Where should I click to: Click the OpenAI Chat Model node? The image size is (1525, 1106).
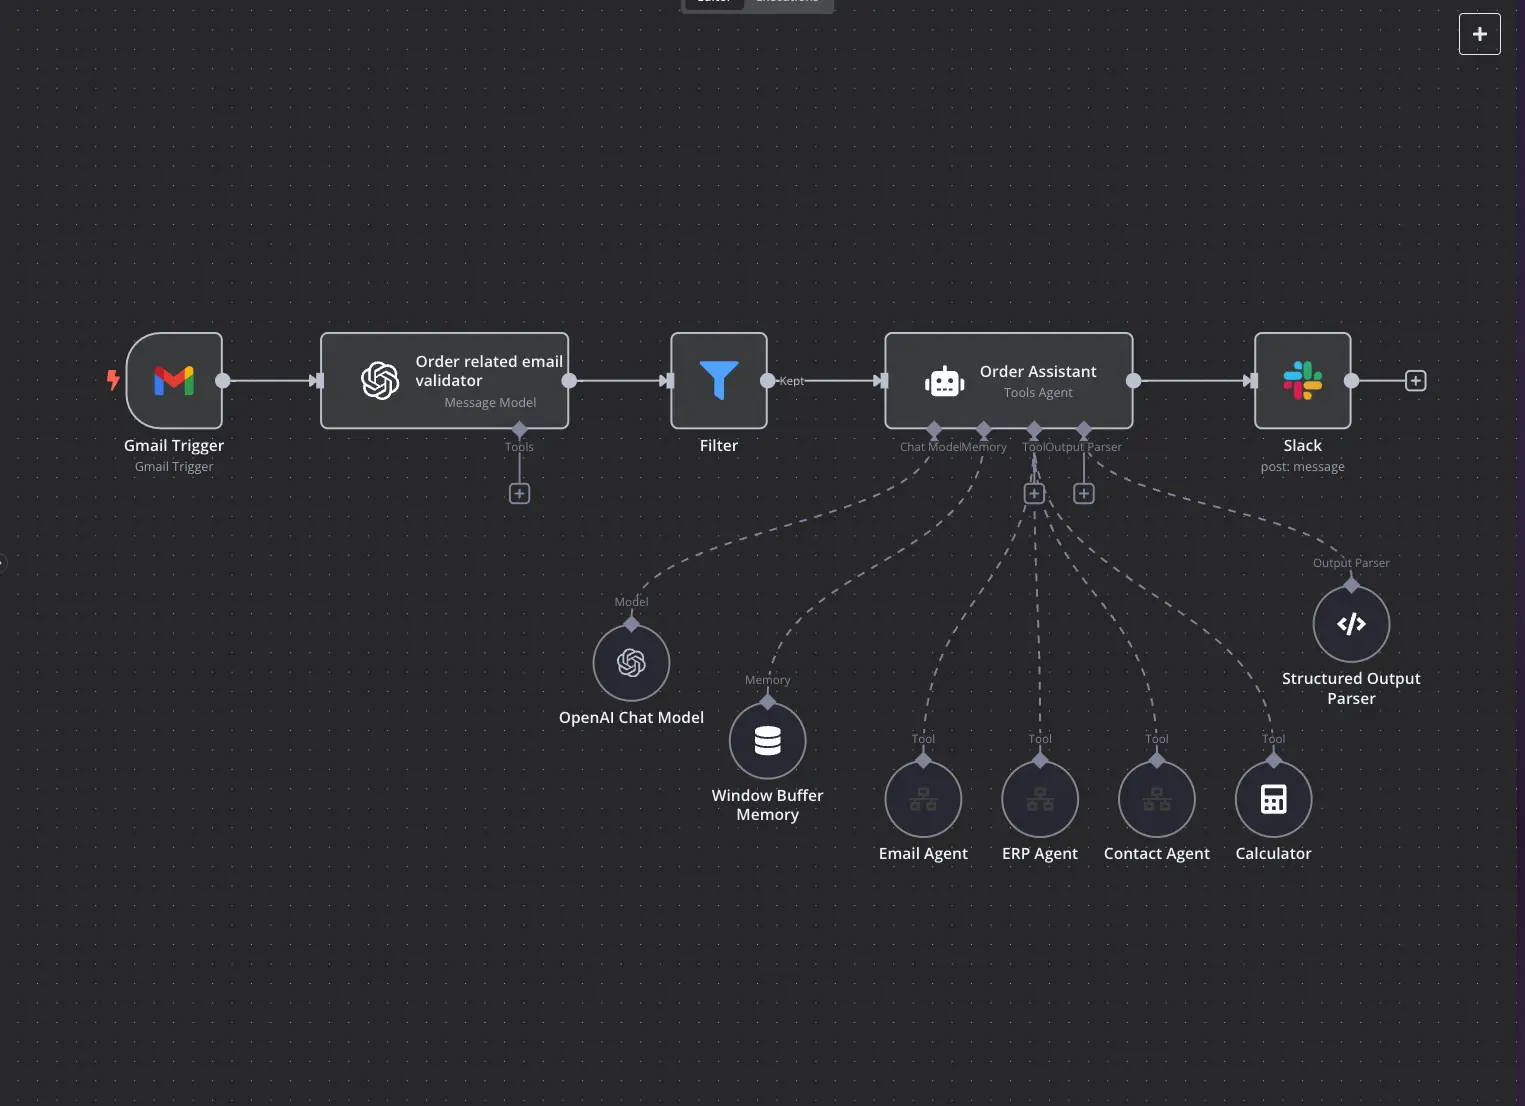point(631,663)
